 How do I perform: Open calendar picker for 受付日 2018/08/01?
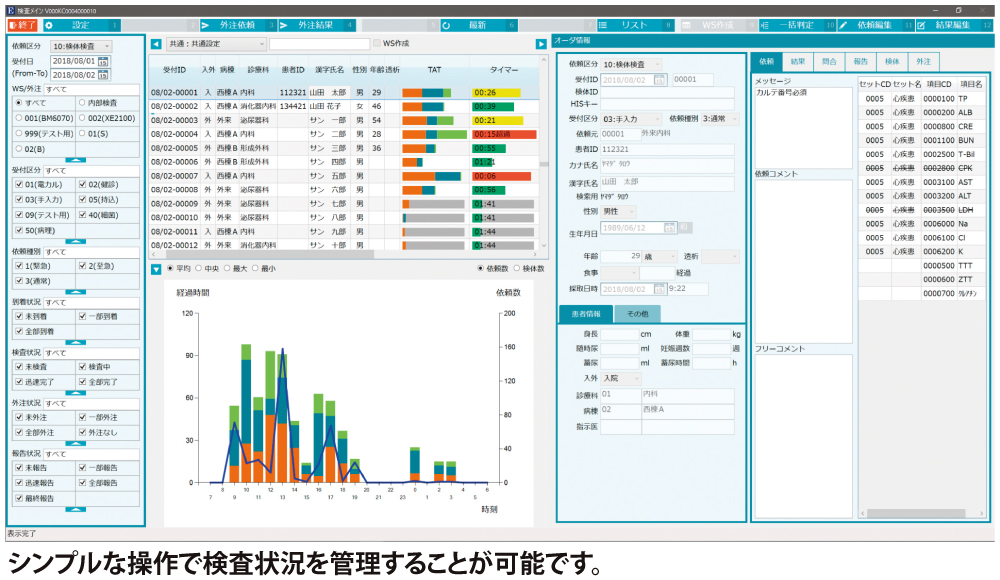104,62
